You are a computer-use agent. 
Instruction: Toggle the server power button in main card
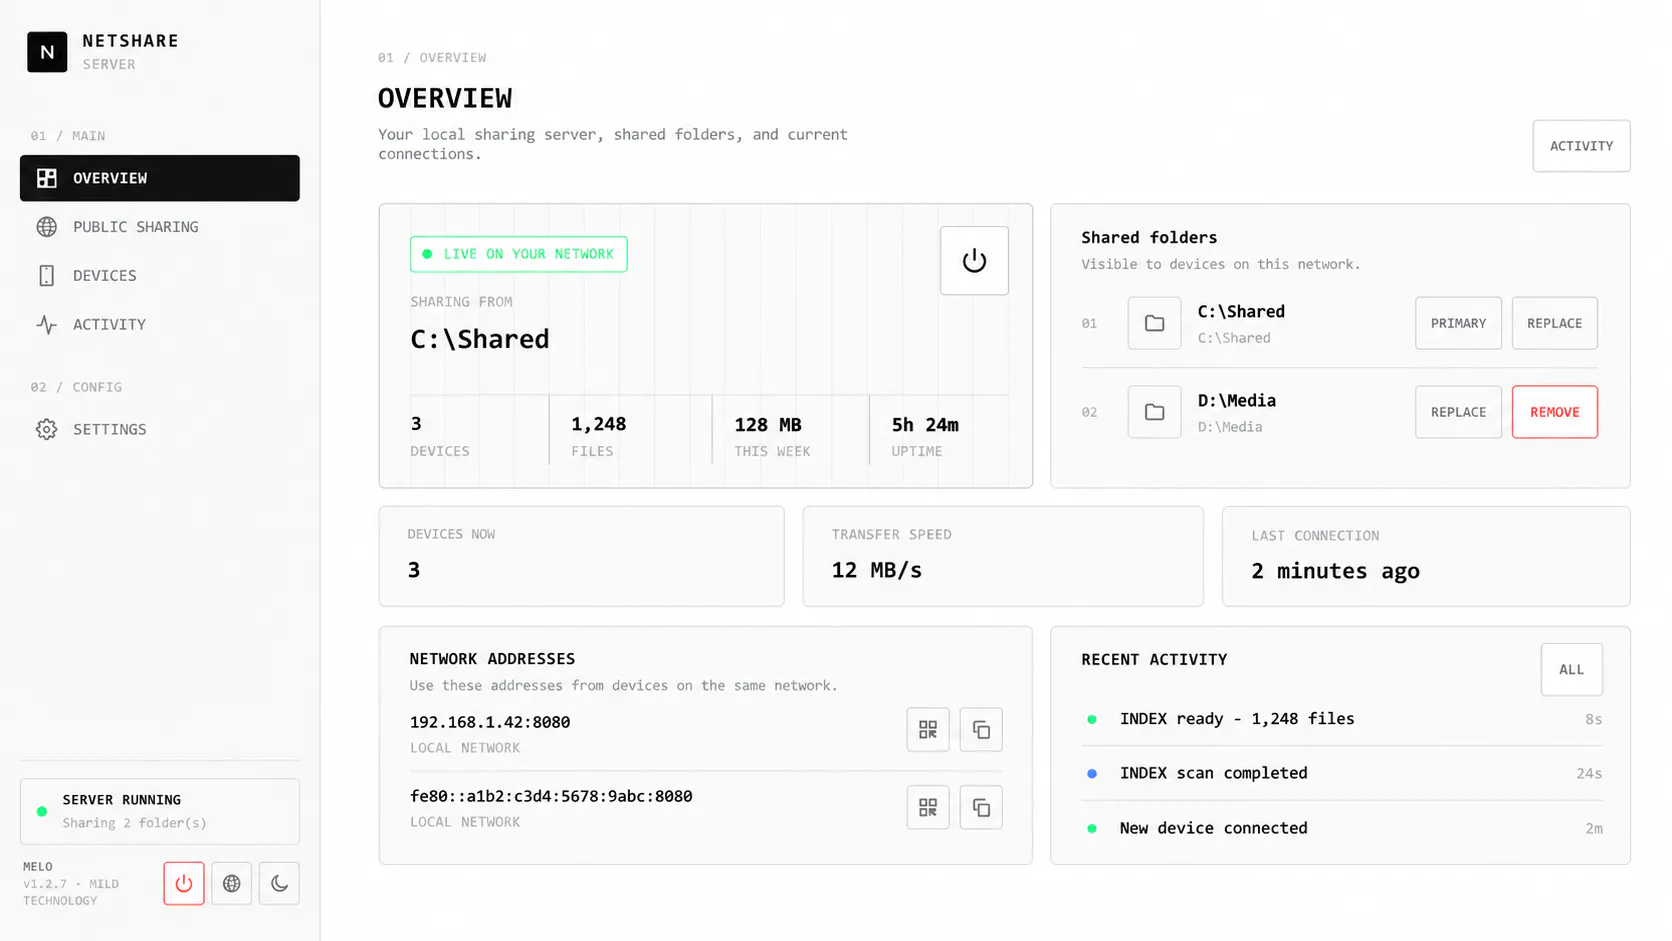point(974,261)
